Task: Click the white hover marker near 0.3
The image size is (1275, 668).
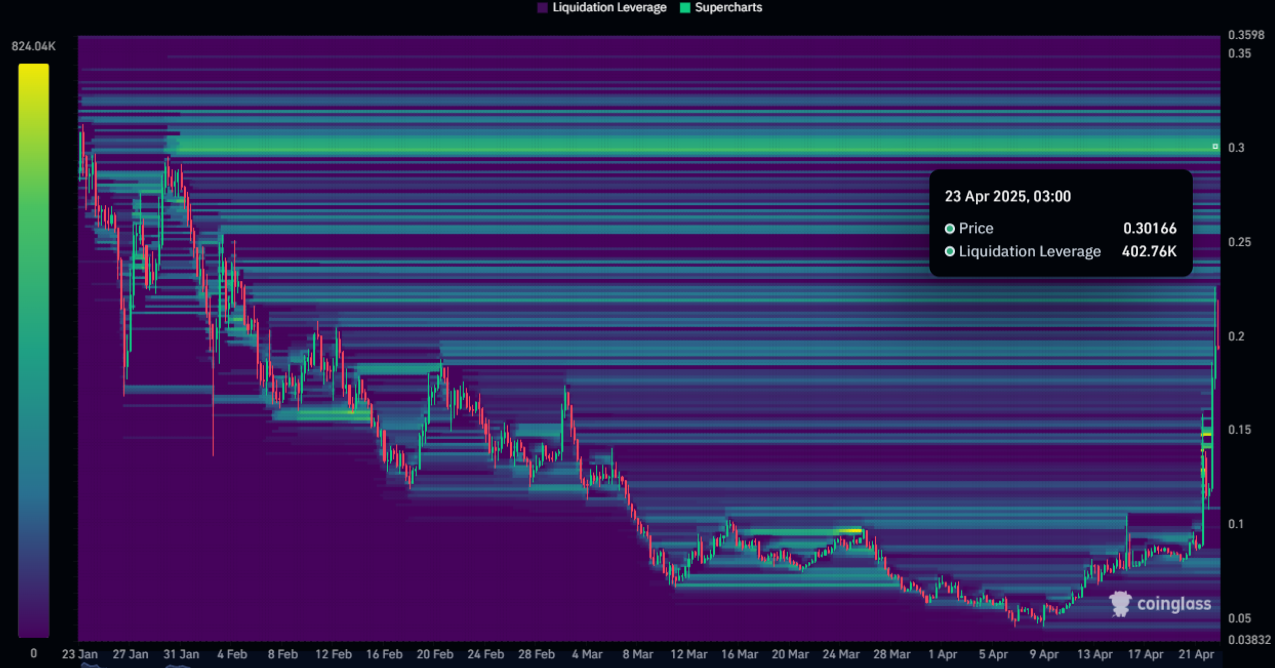Action: click(1215, 147)
